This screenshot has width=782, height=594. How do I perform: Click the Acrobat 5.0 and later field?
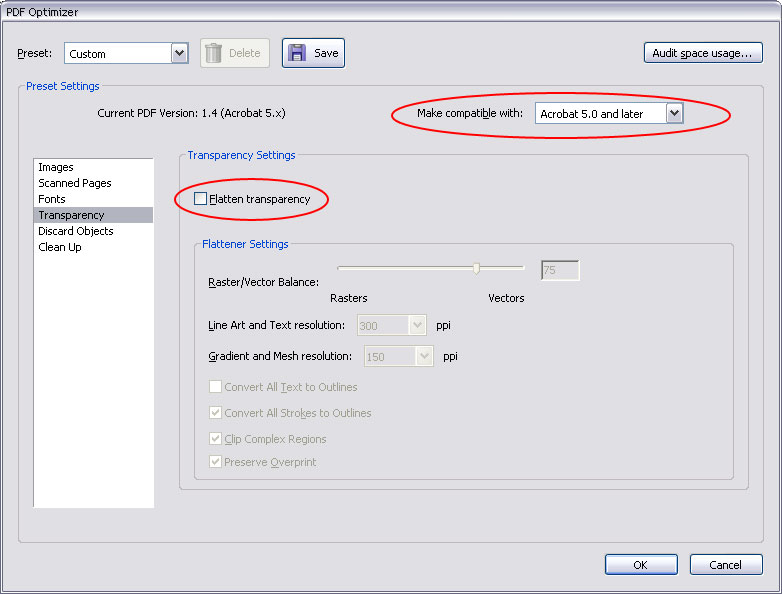608,113
